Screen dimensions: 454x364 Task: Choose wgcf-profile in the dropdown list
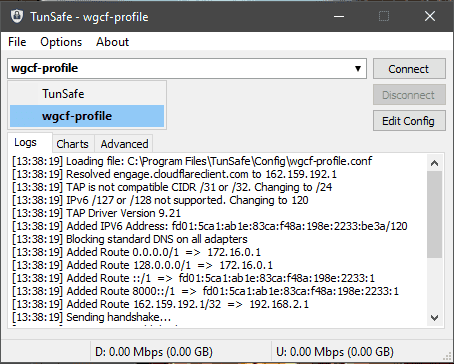click(x=87, y=116)
